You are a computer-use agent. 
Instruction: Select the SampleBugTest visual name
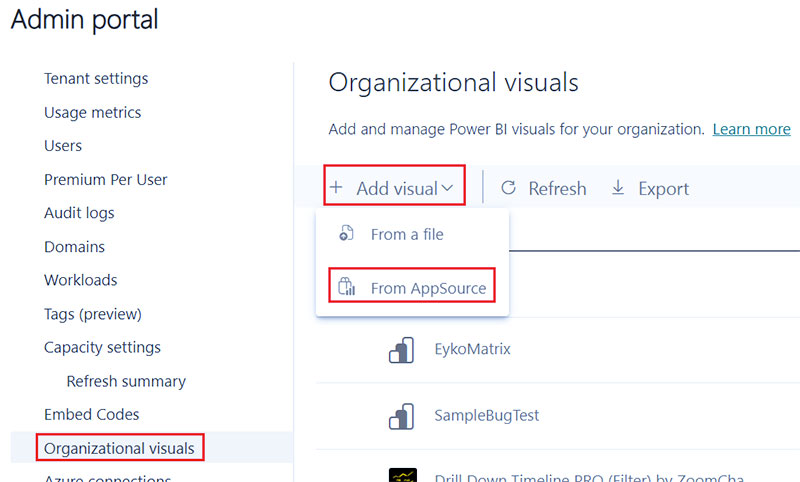tap(487, 416)
